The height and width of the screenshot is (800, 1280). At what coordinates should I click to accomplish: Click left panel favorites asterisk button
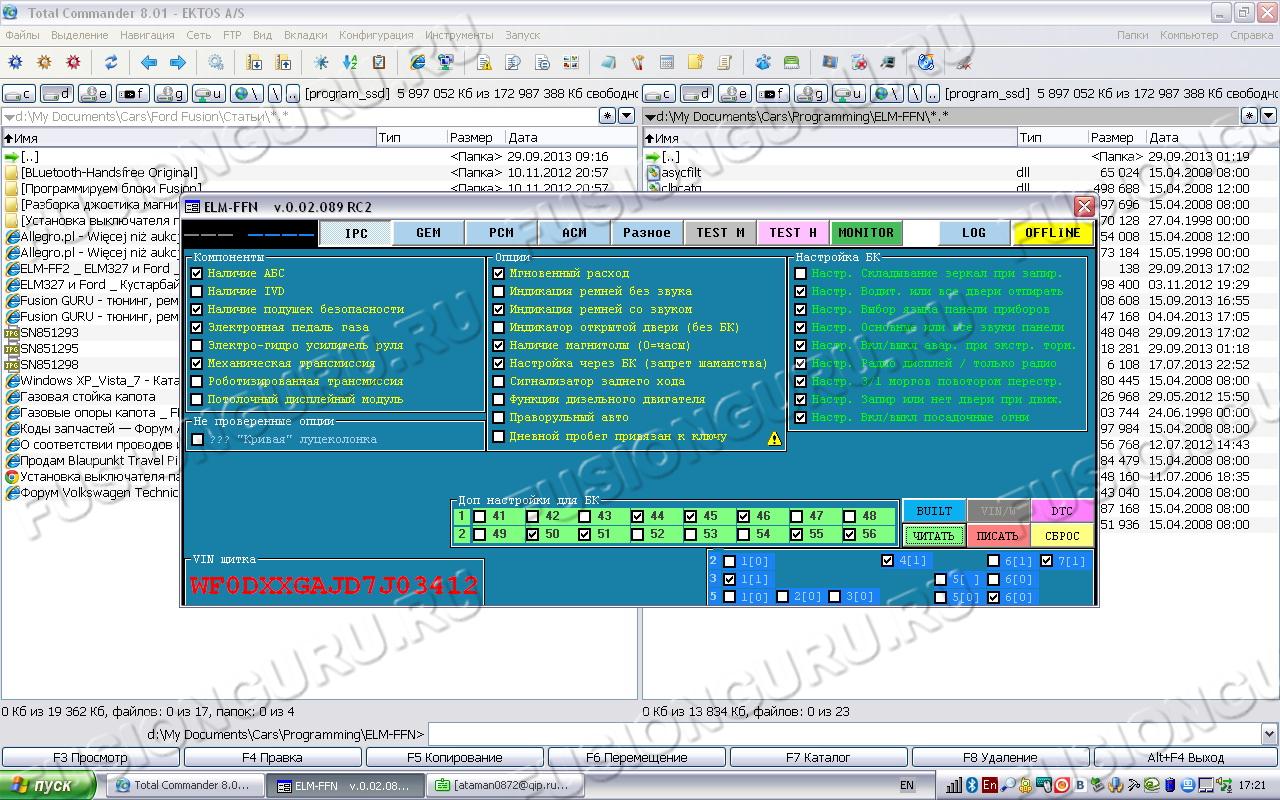607,116
